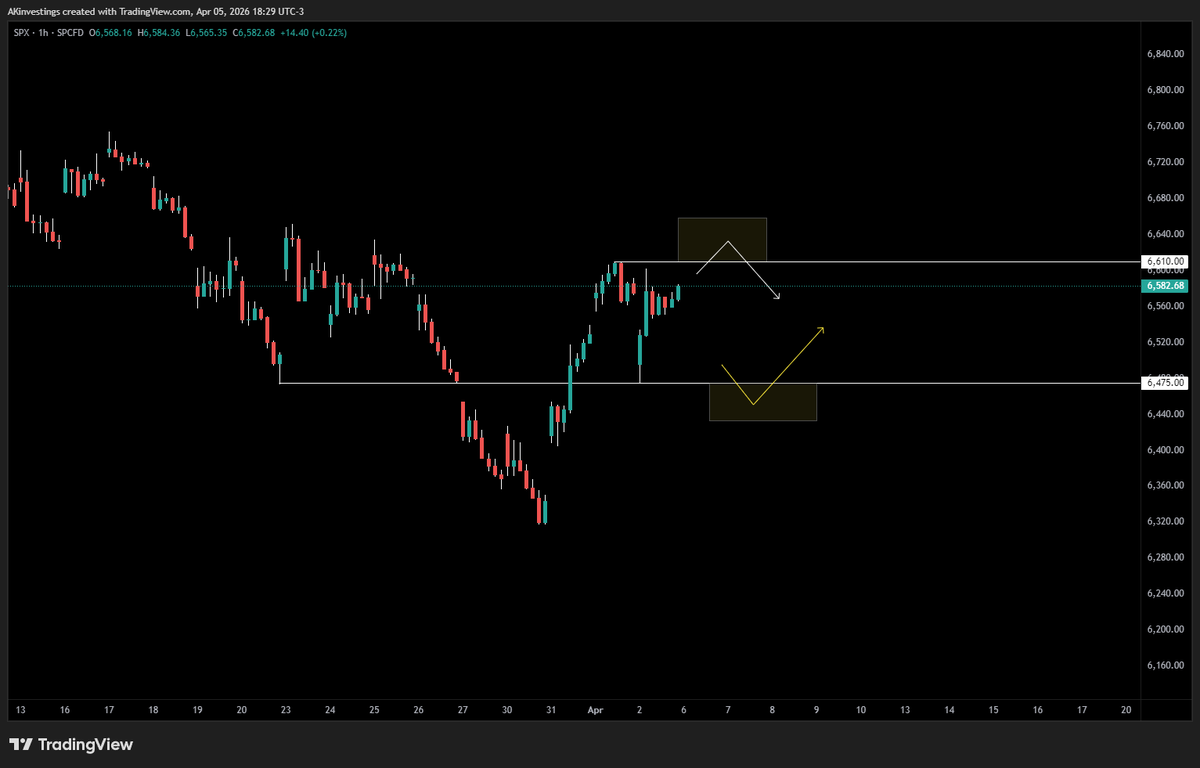This screenshot has width=1200, height=768.
Task: Click the 6,360.00 price axis label
Action: [x=1165, y=486]
